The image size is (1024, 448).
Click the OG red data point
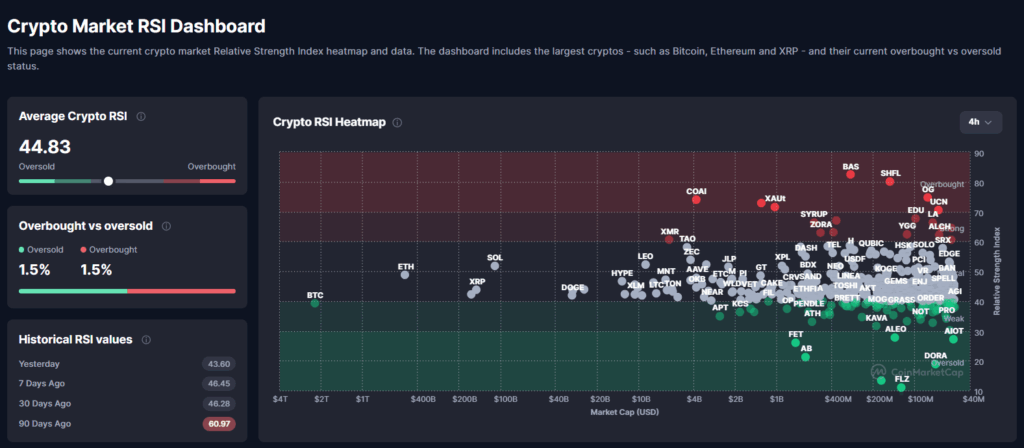point(927,197)
